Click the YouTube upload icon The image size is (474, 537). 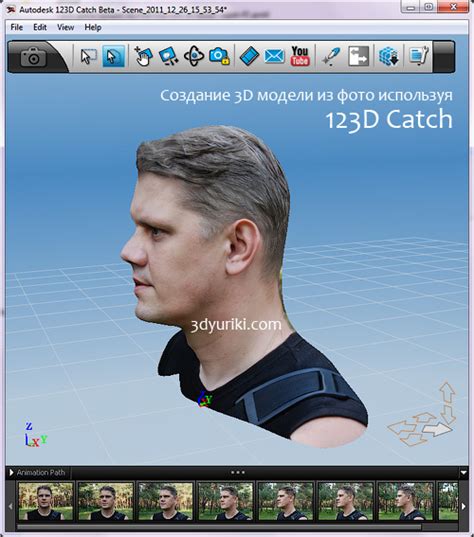[300, 56]
